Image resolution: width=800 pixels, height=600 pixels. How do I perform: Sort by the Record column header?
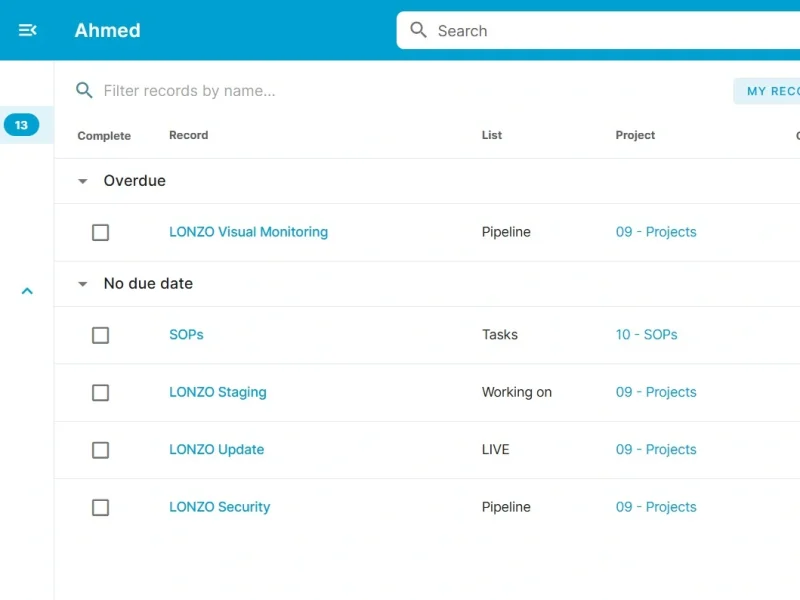pyautogui.click(x=189, y=135)
